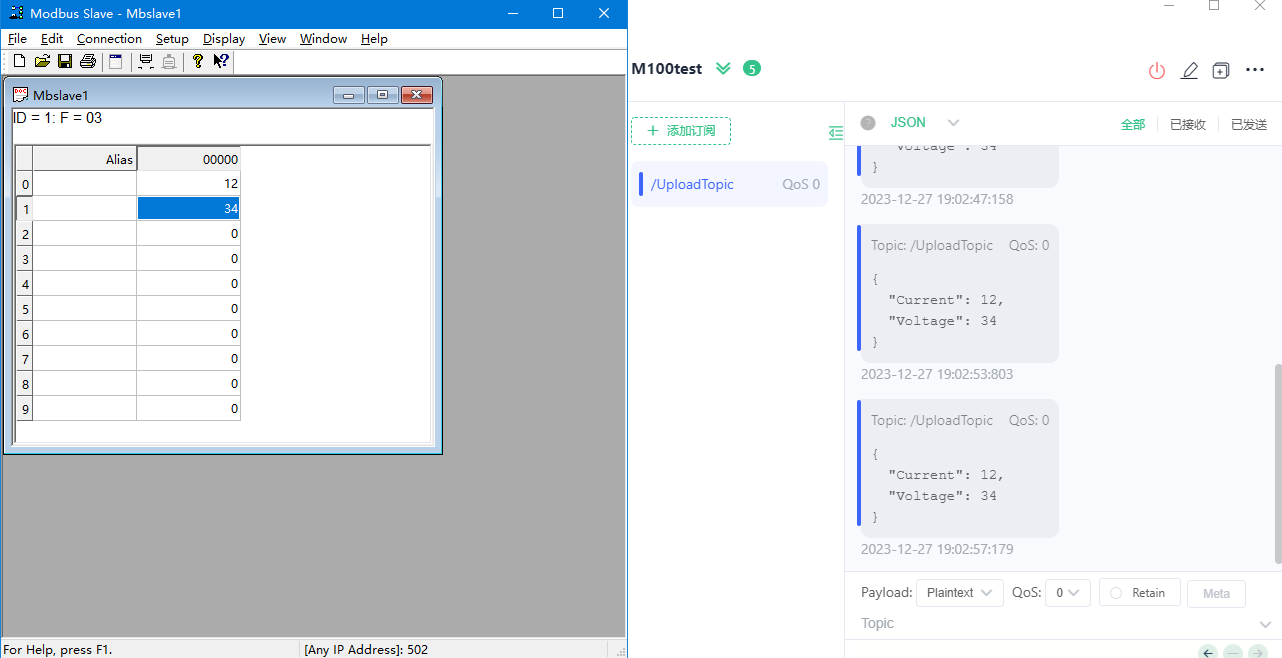Click the pencil edit connection icon
Screen dimensions: 1282x658
pos(1189,70)
